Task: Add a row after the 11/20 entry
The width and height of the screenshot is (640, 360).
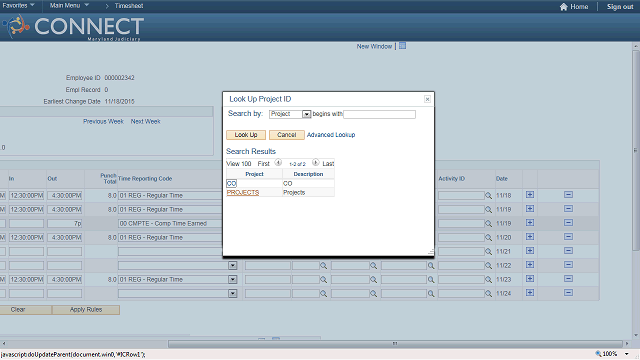Action: pyautogui.click(x=530, y=237)
